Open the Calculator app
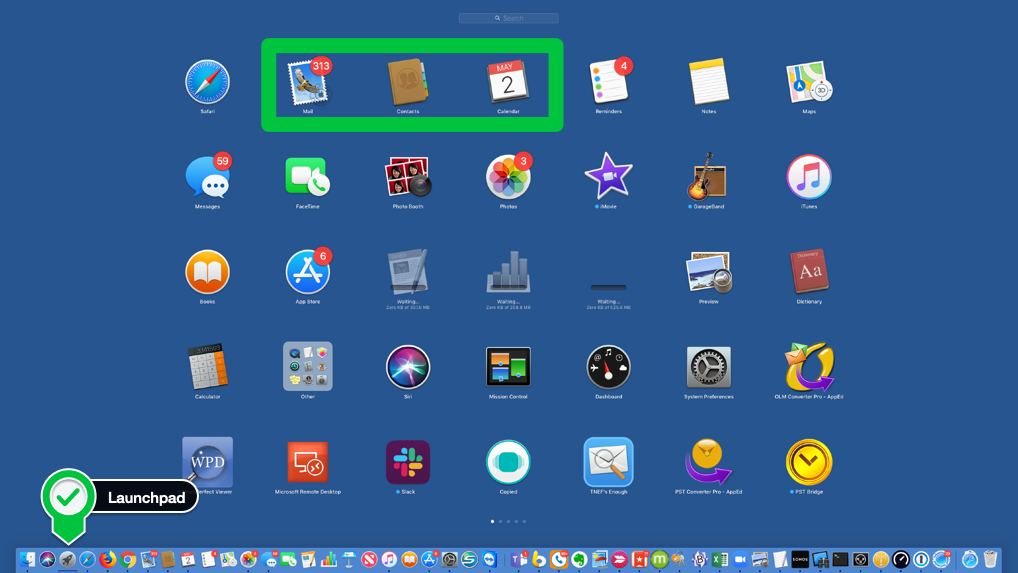Screen dimensions: 1018x573 coord(207,367)
